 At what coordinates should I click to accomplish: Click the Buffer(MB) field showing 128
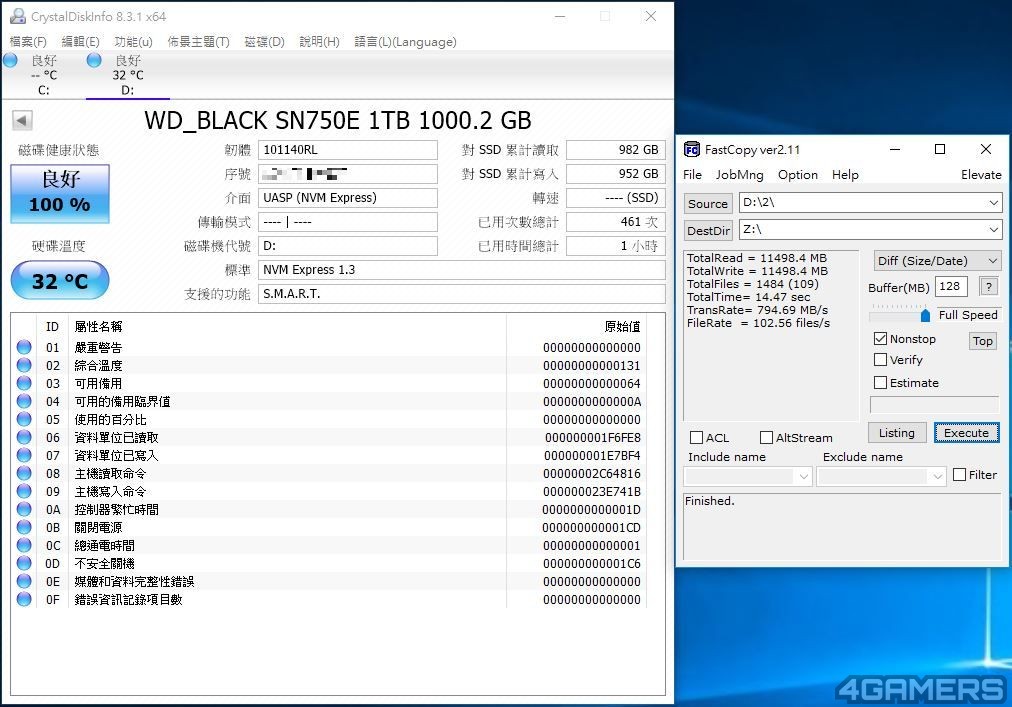[x=951, y=286]
